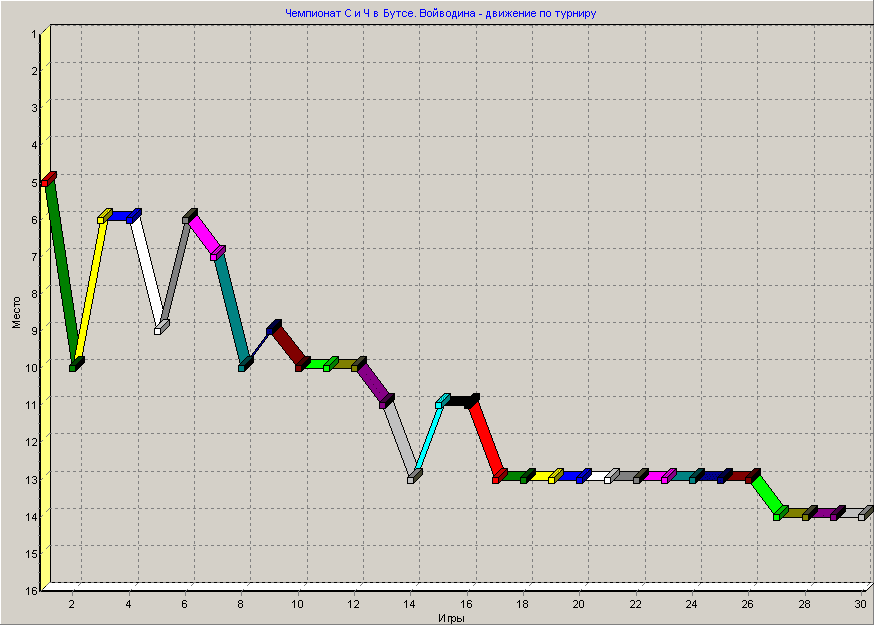Click place label 15 on the vertical axis

coord(32,553)
